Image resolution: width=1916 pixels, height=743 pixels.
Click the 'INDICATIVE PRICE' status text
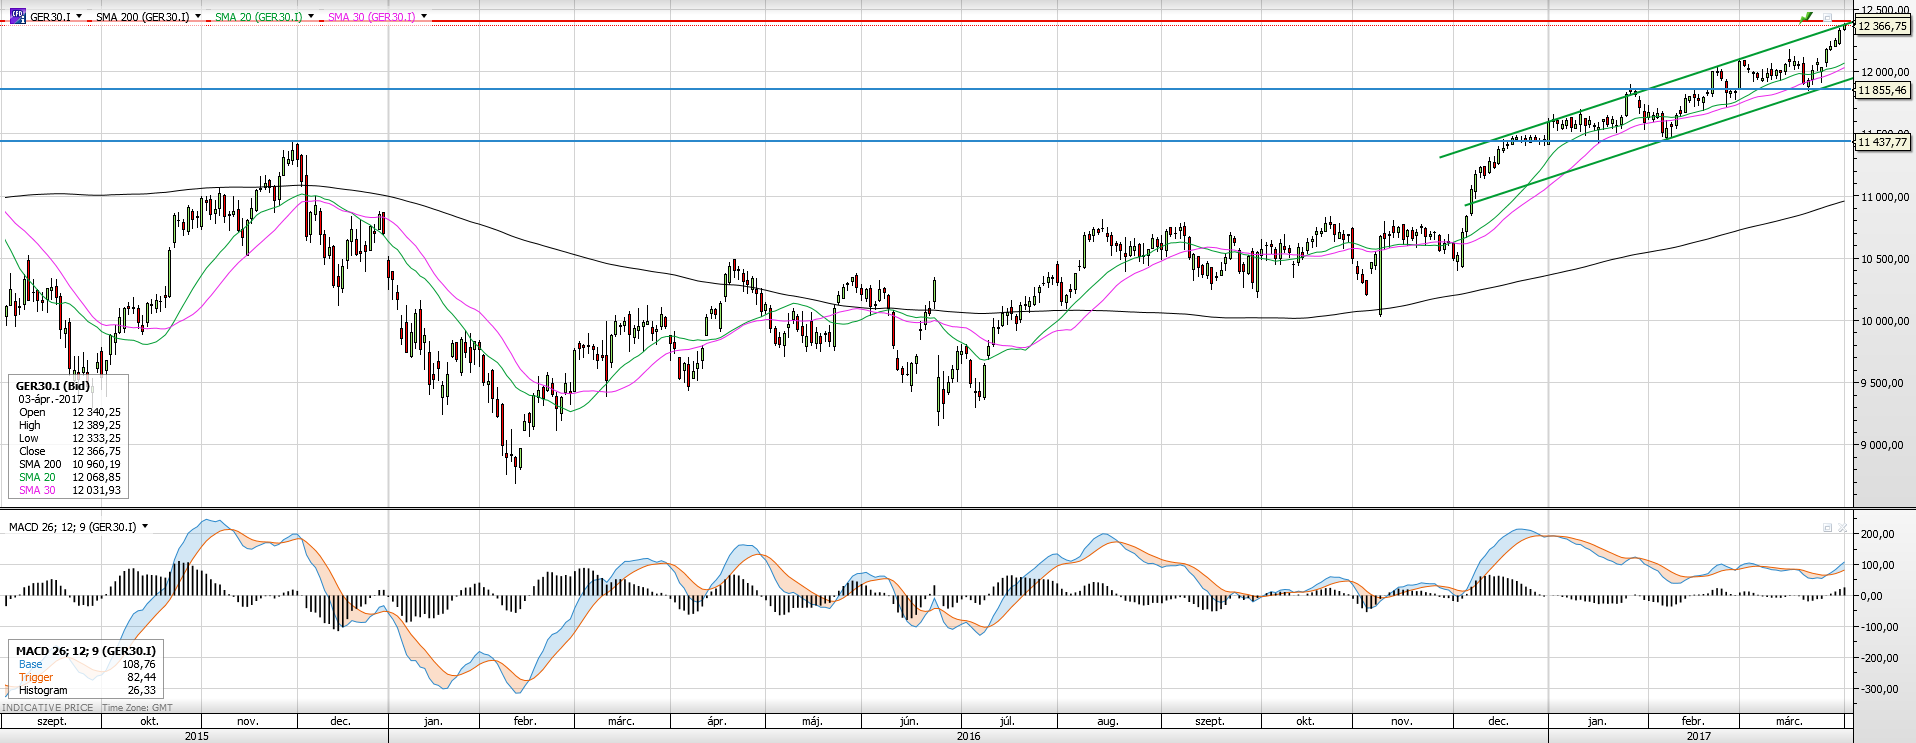48,708
